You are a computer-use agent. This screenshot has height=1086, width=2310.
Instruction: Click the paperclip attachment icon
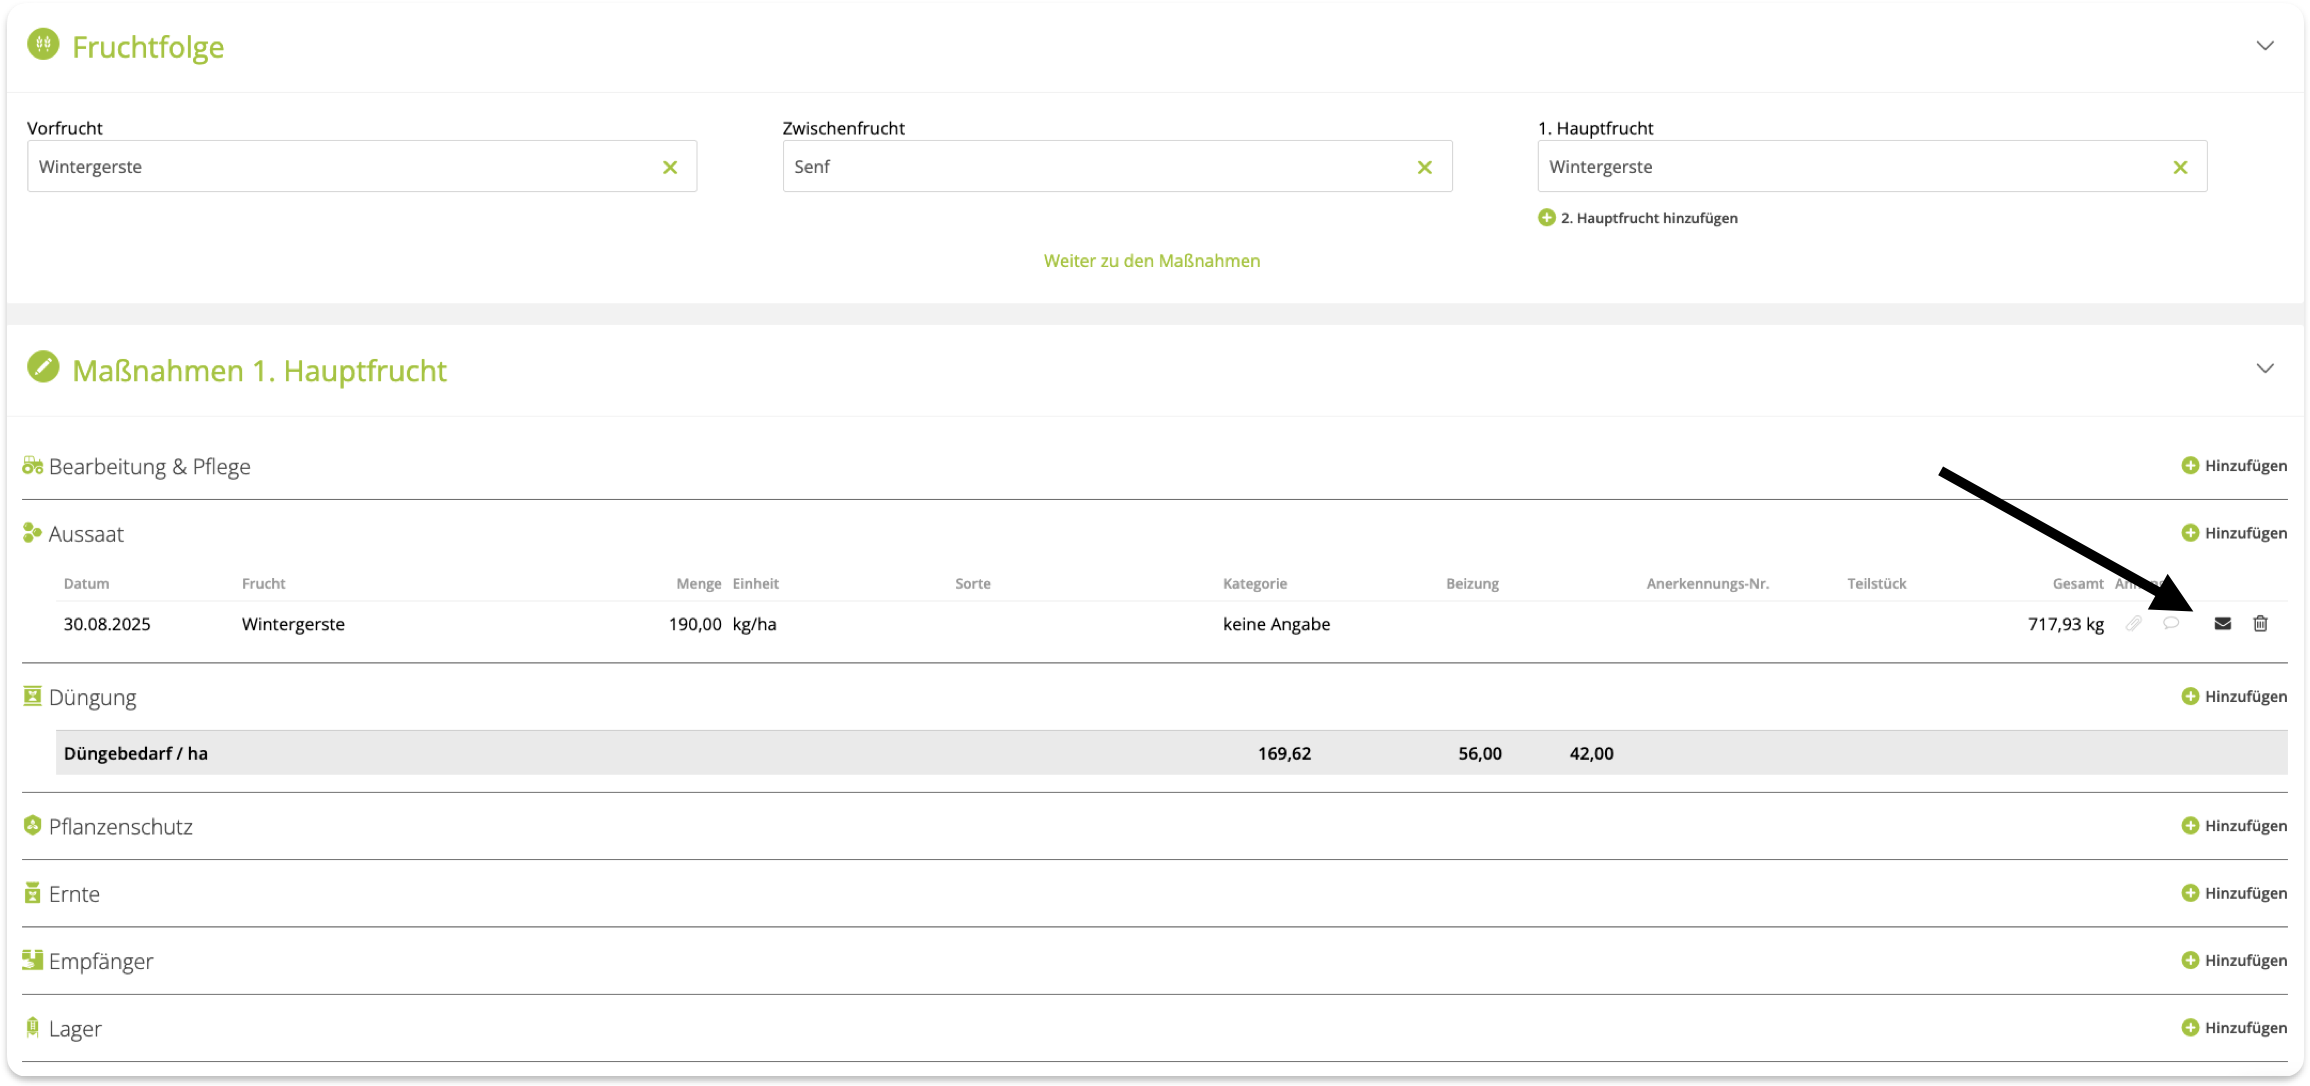2133,624
